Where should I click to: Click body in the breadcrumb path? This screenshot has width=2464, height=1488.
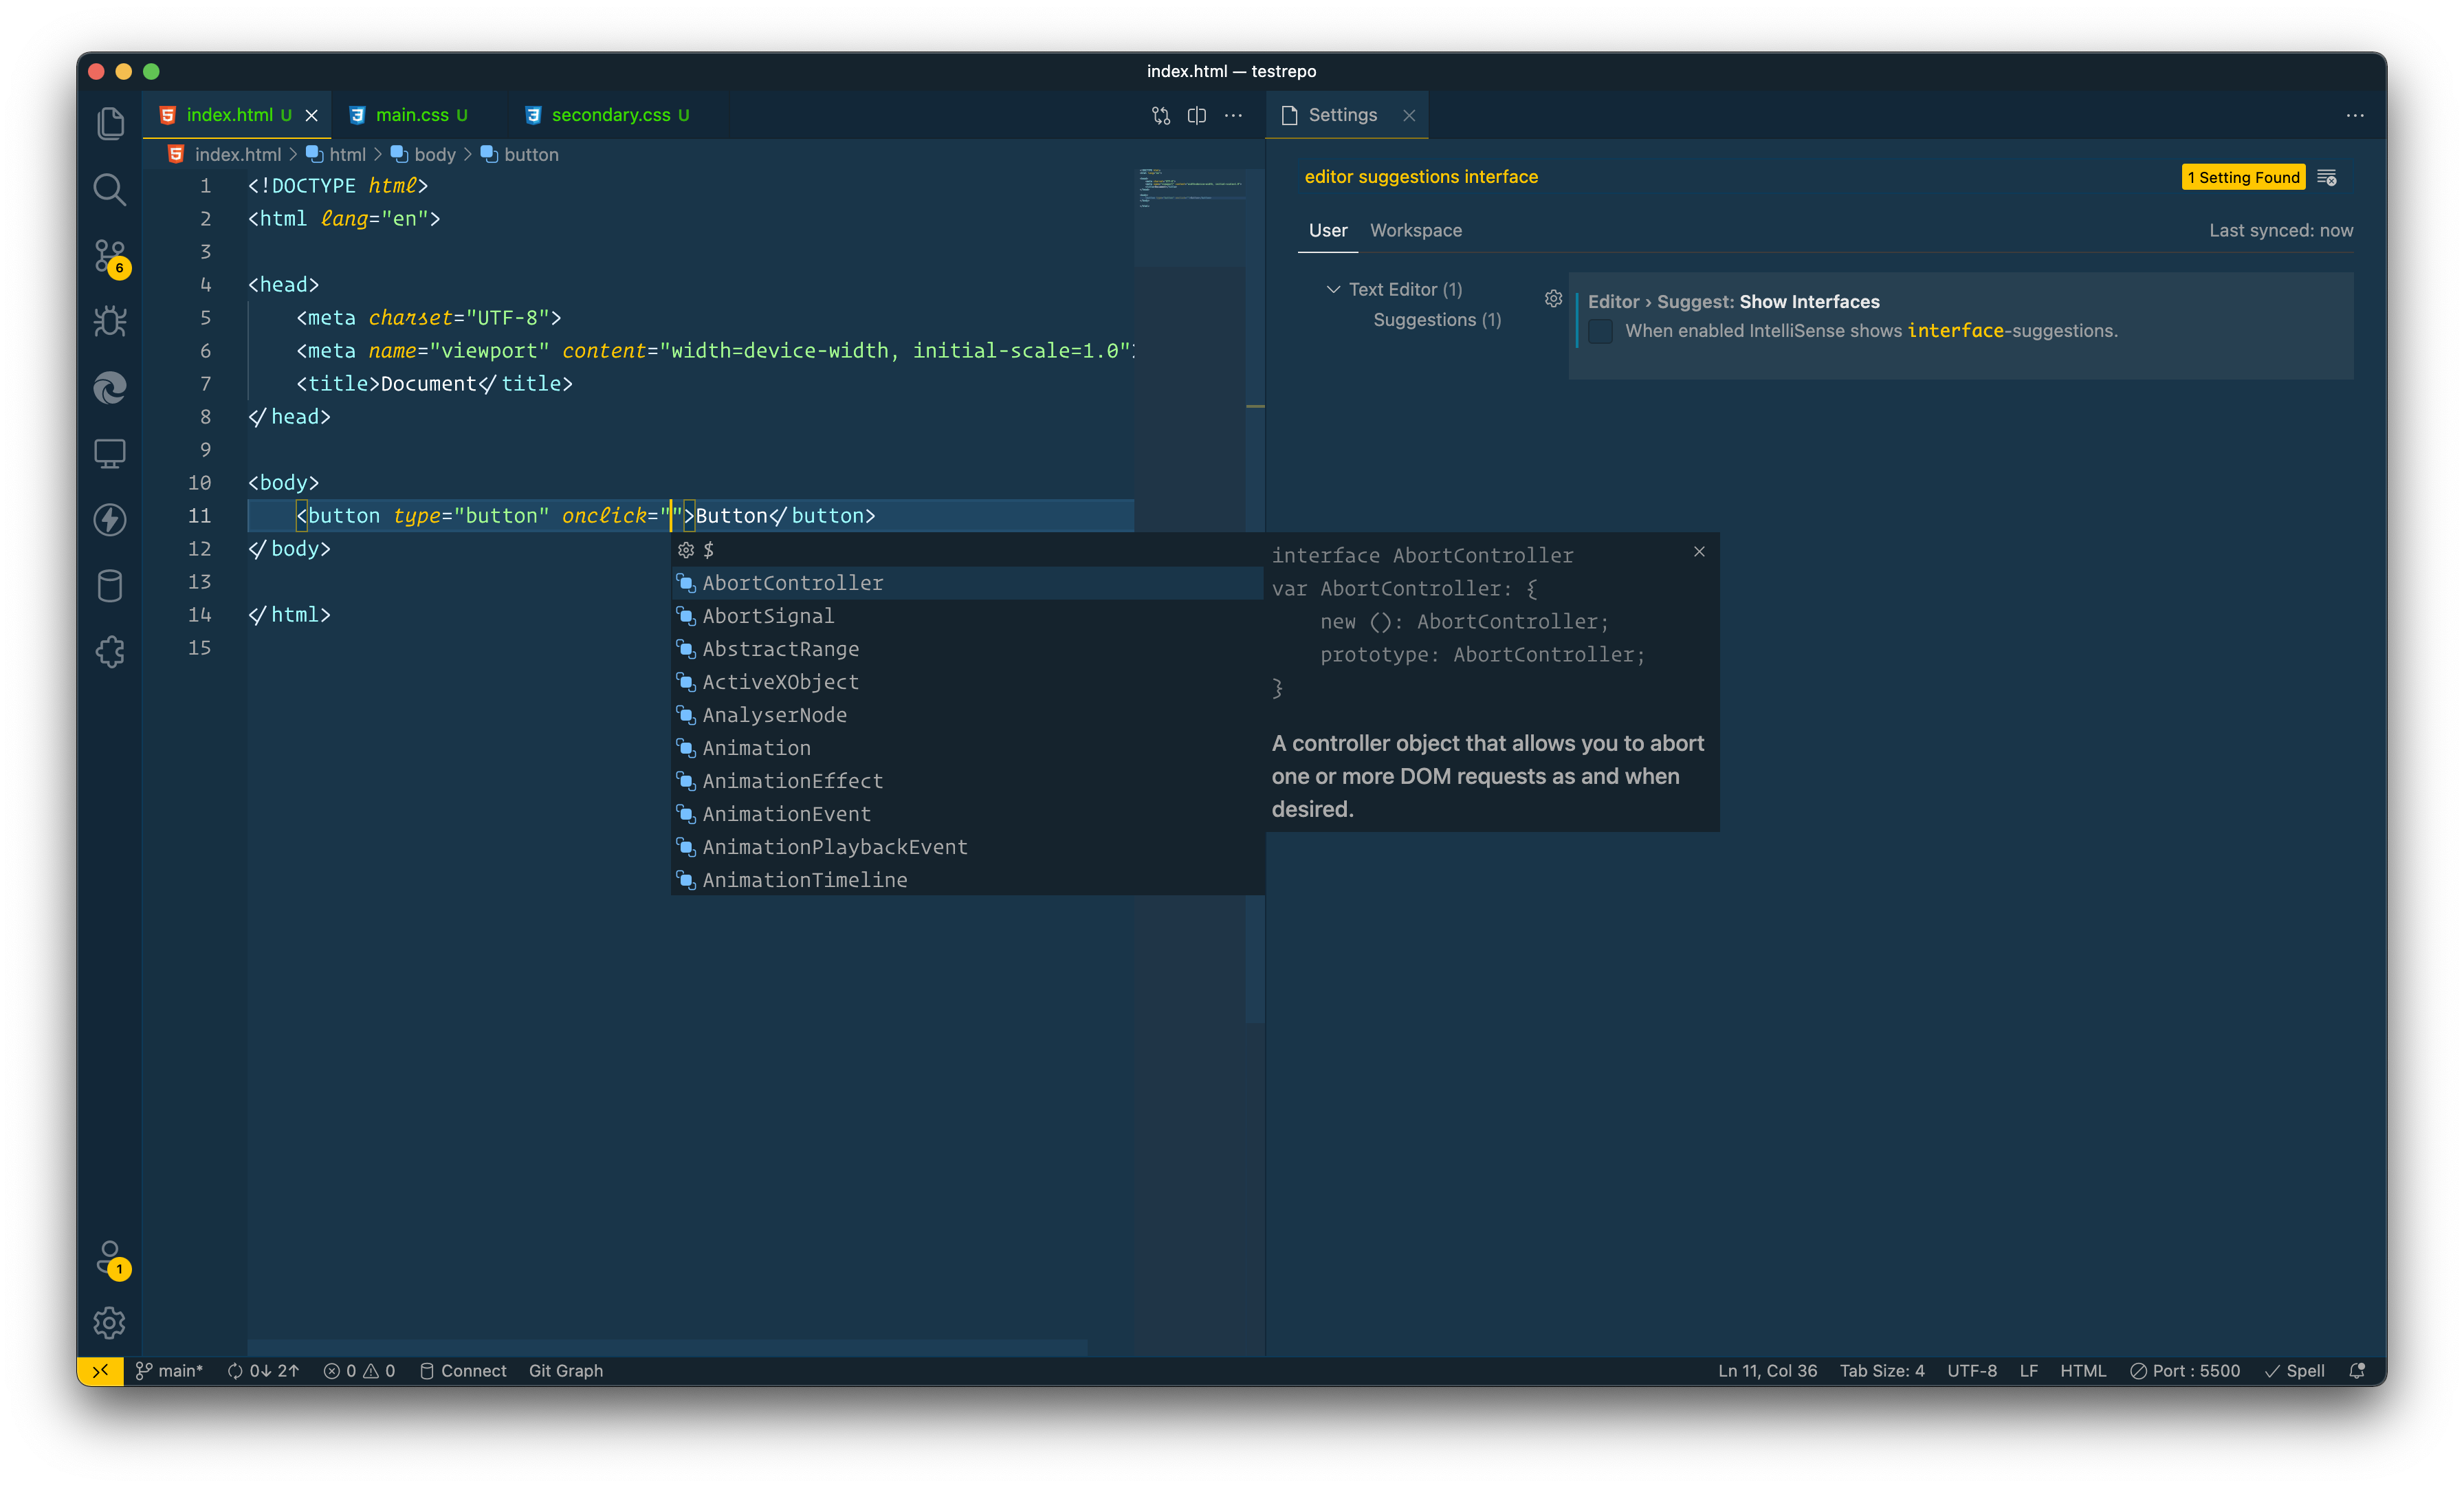click(x=435, y=154)
